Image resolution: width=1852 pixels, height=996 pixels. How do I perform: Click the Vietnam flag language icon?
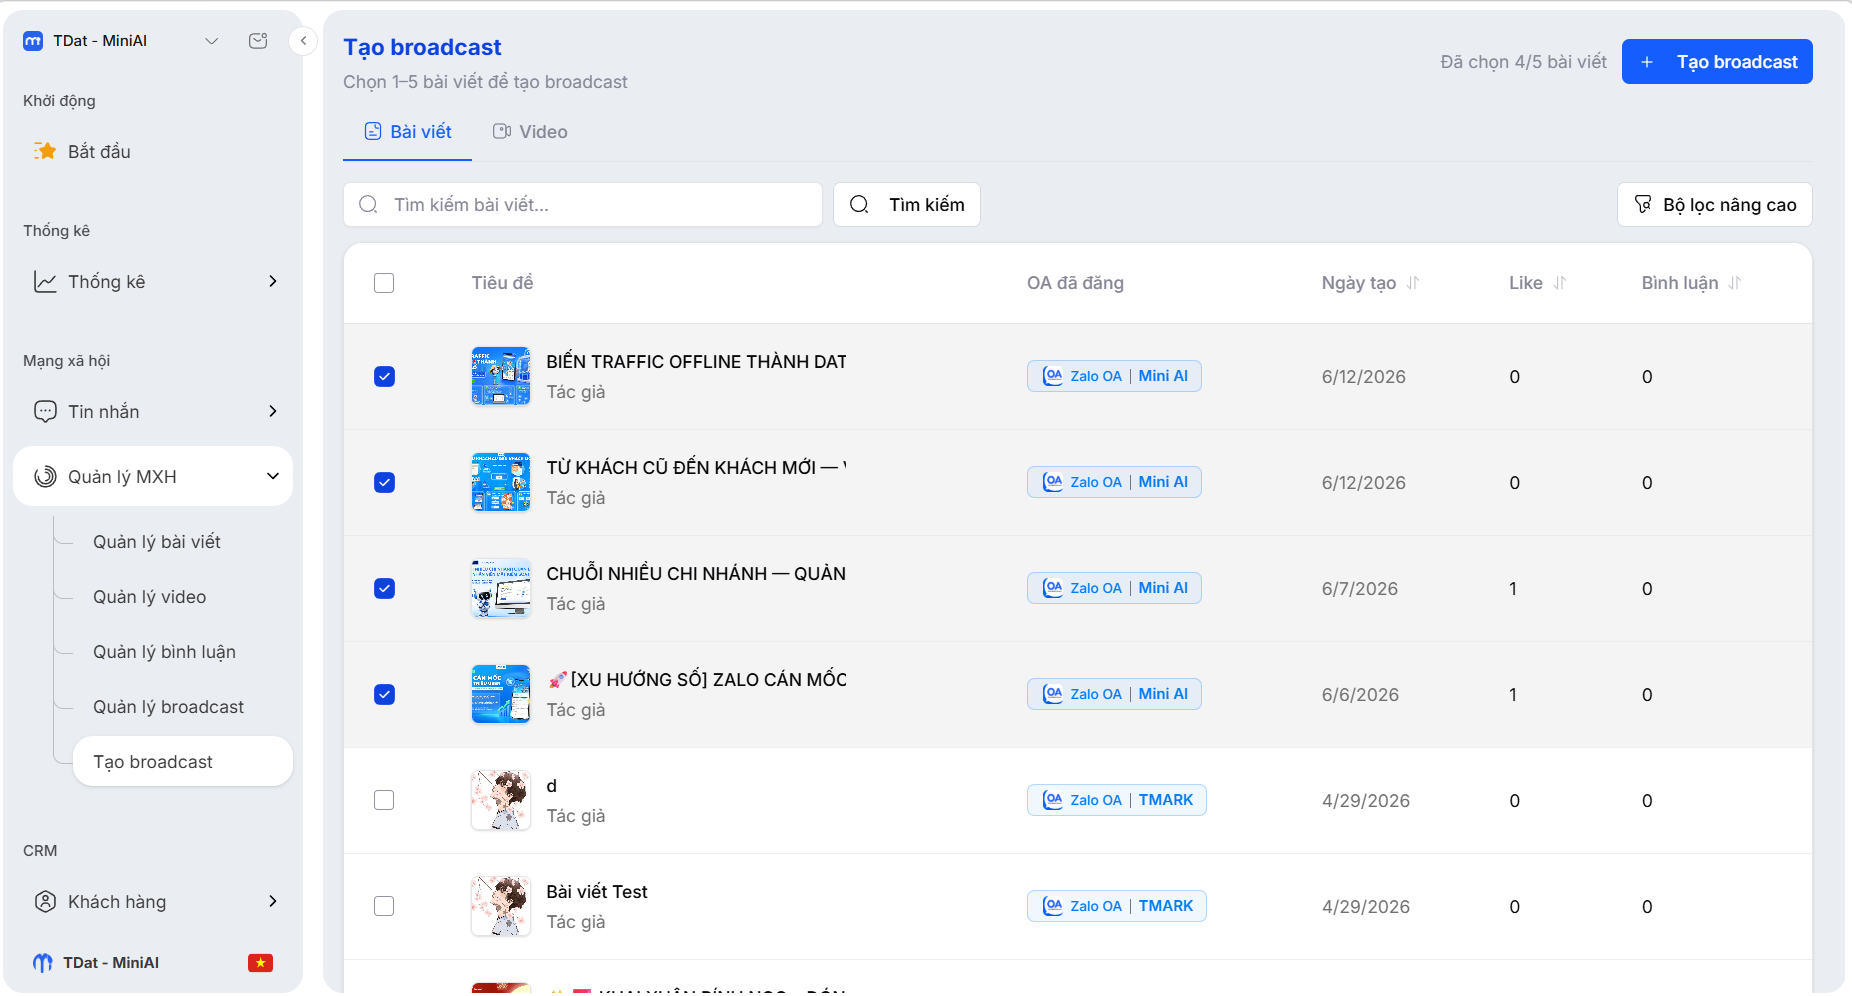click(x=261, y=963)
